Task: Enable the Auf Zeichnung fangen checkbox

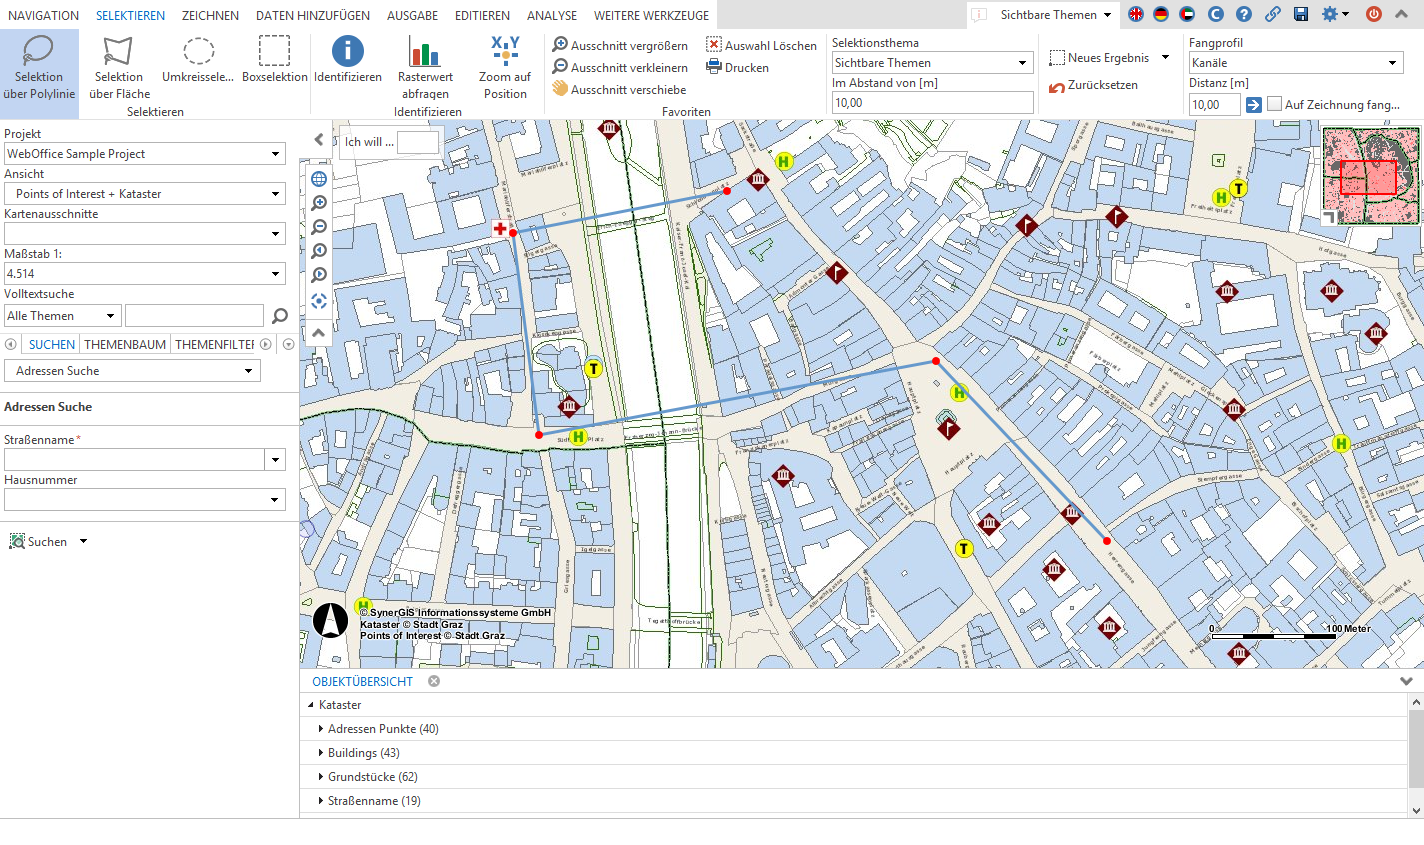Action: [1275, 104]
